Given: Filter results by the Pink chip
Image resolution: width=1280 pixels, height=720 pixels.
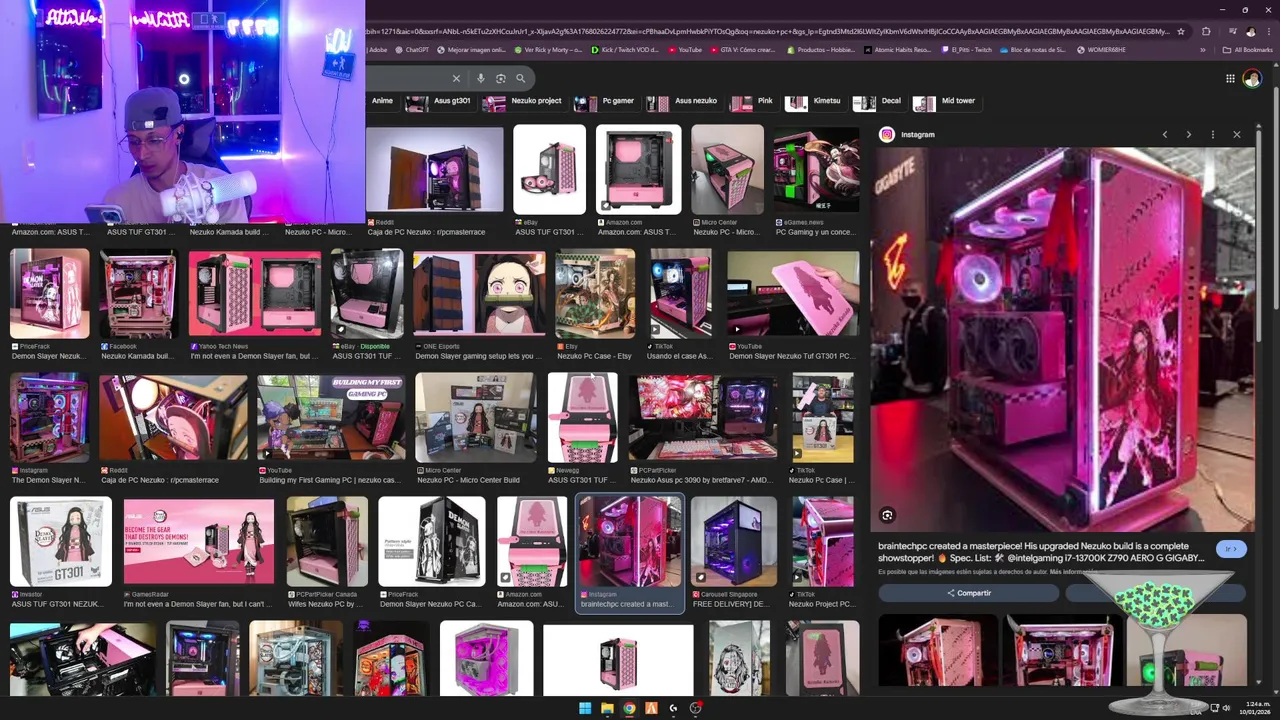Looking at the screenshot, I should (x=753, y=101).
